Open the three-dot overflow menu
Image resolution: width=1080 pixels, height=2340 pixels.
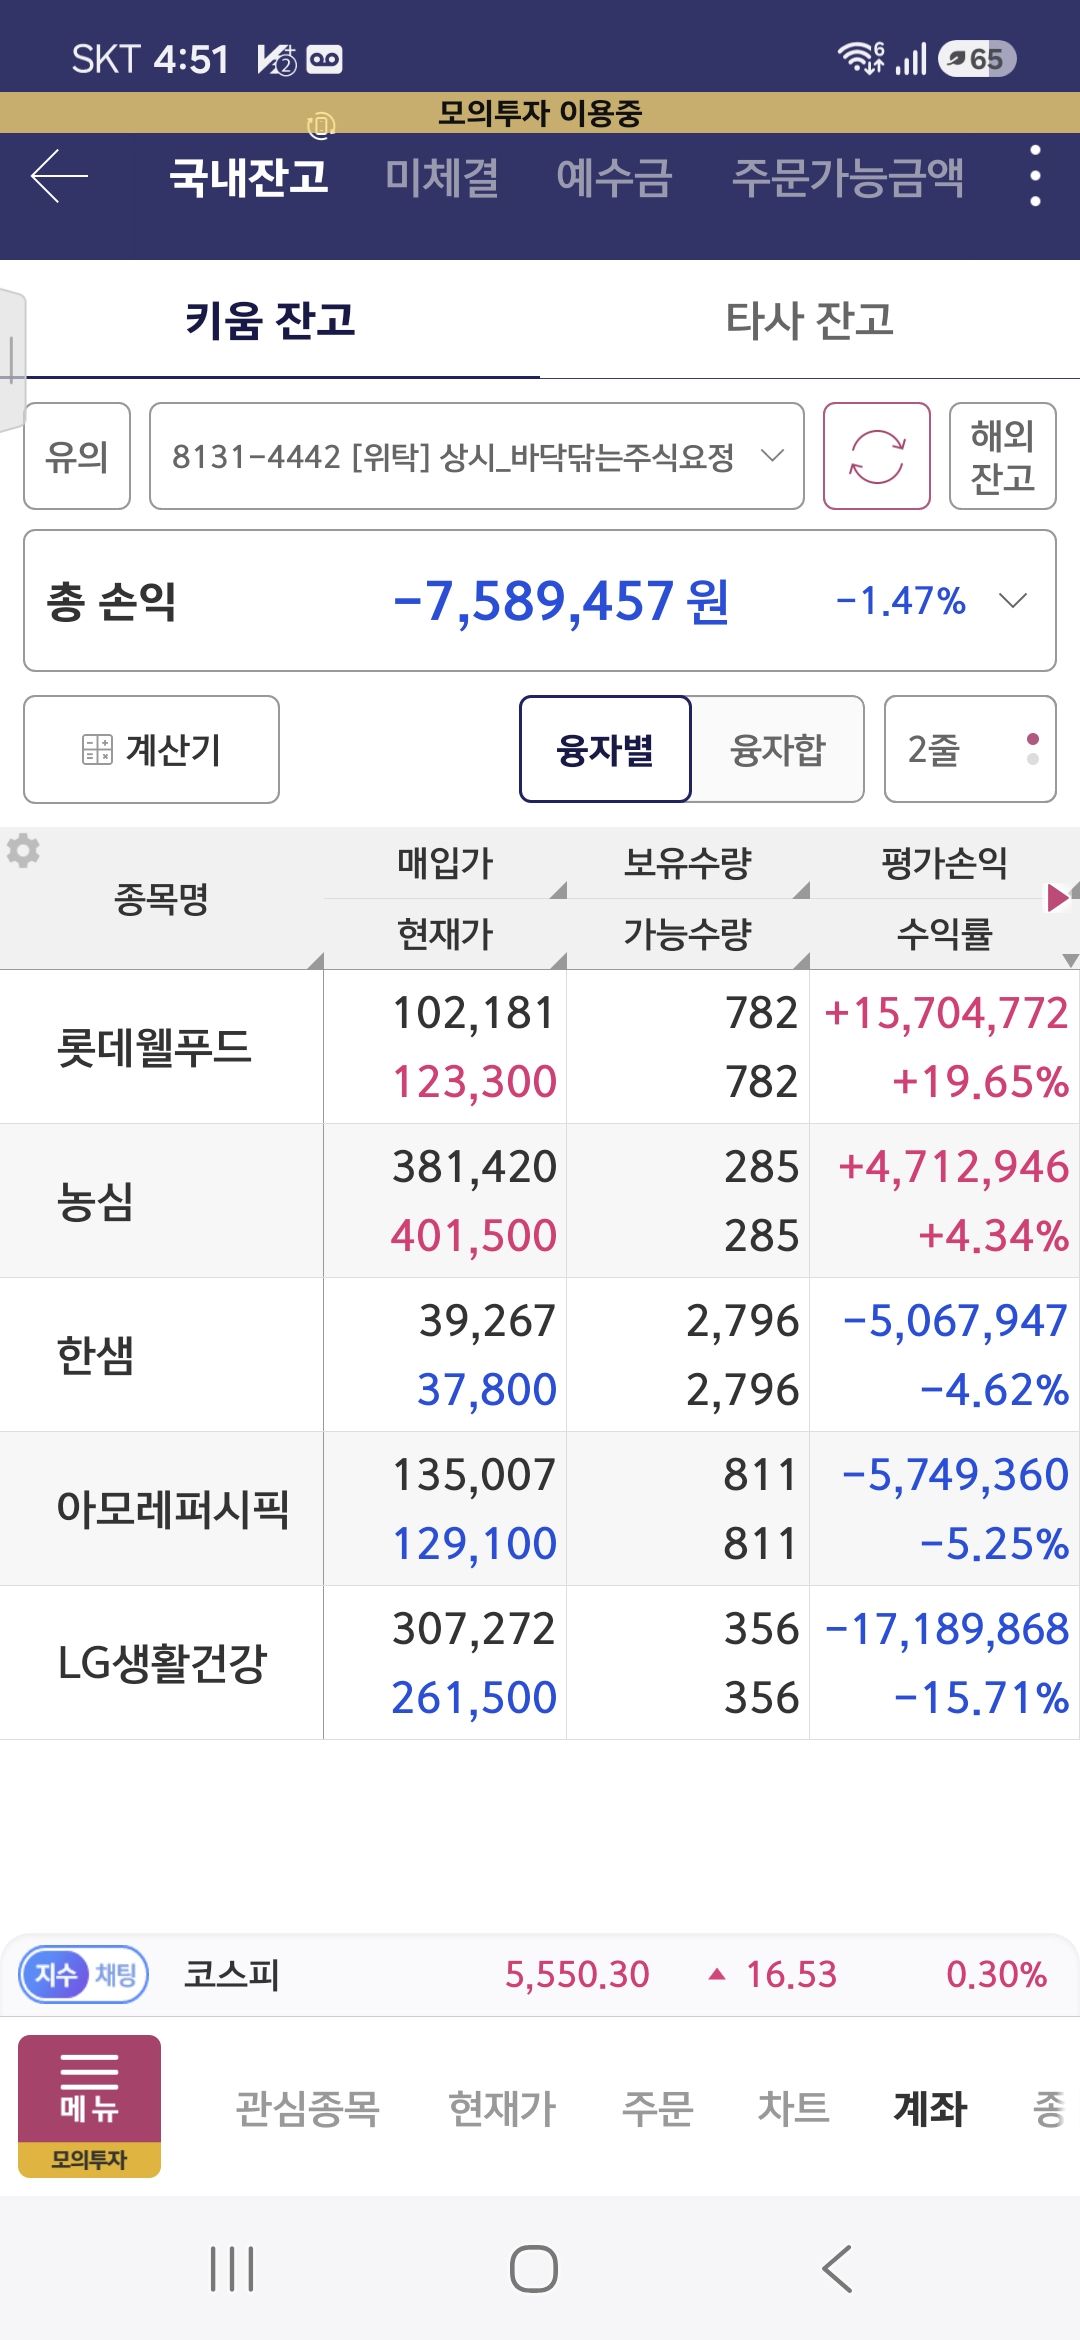pyautogui.click(x=1035, y=176)
